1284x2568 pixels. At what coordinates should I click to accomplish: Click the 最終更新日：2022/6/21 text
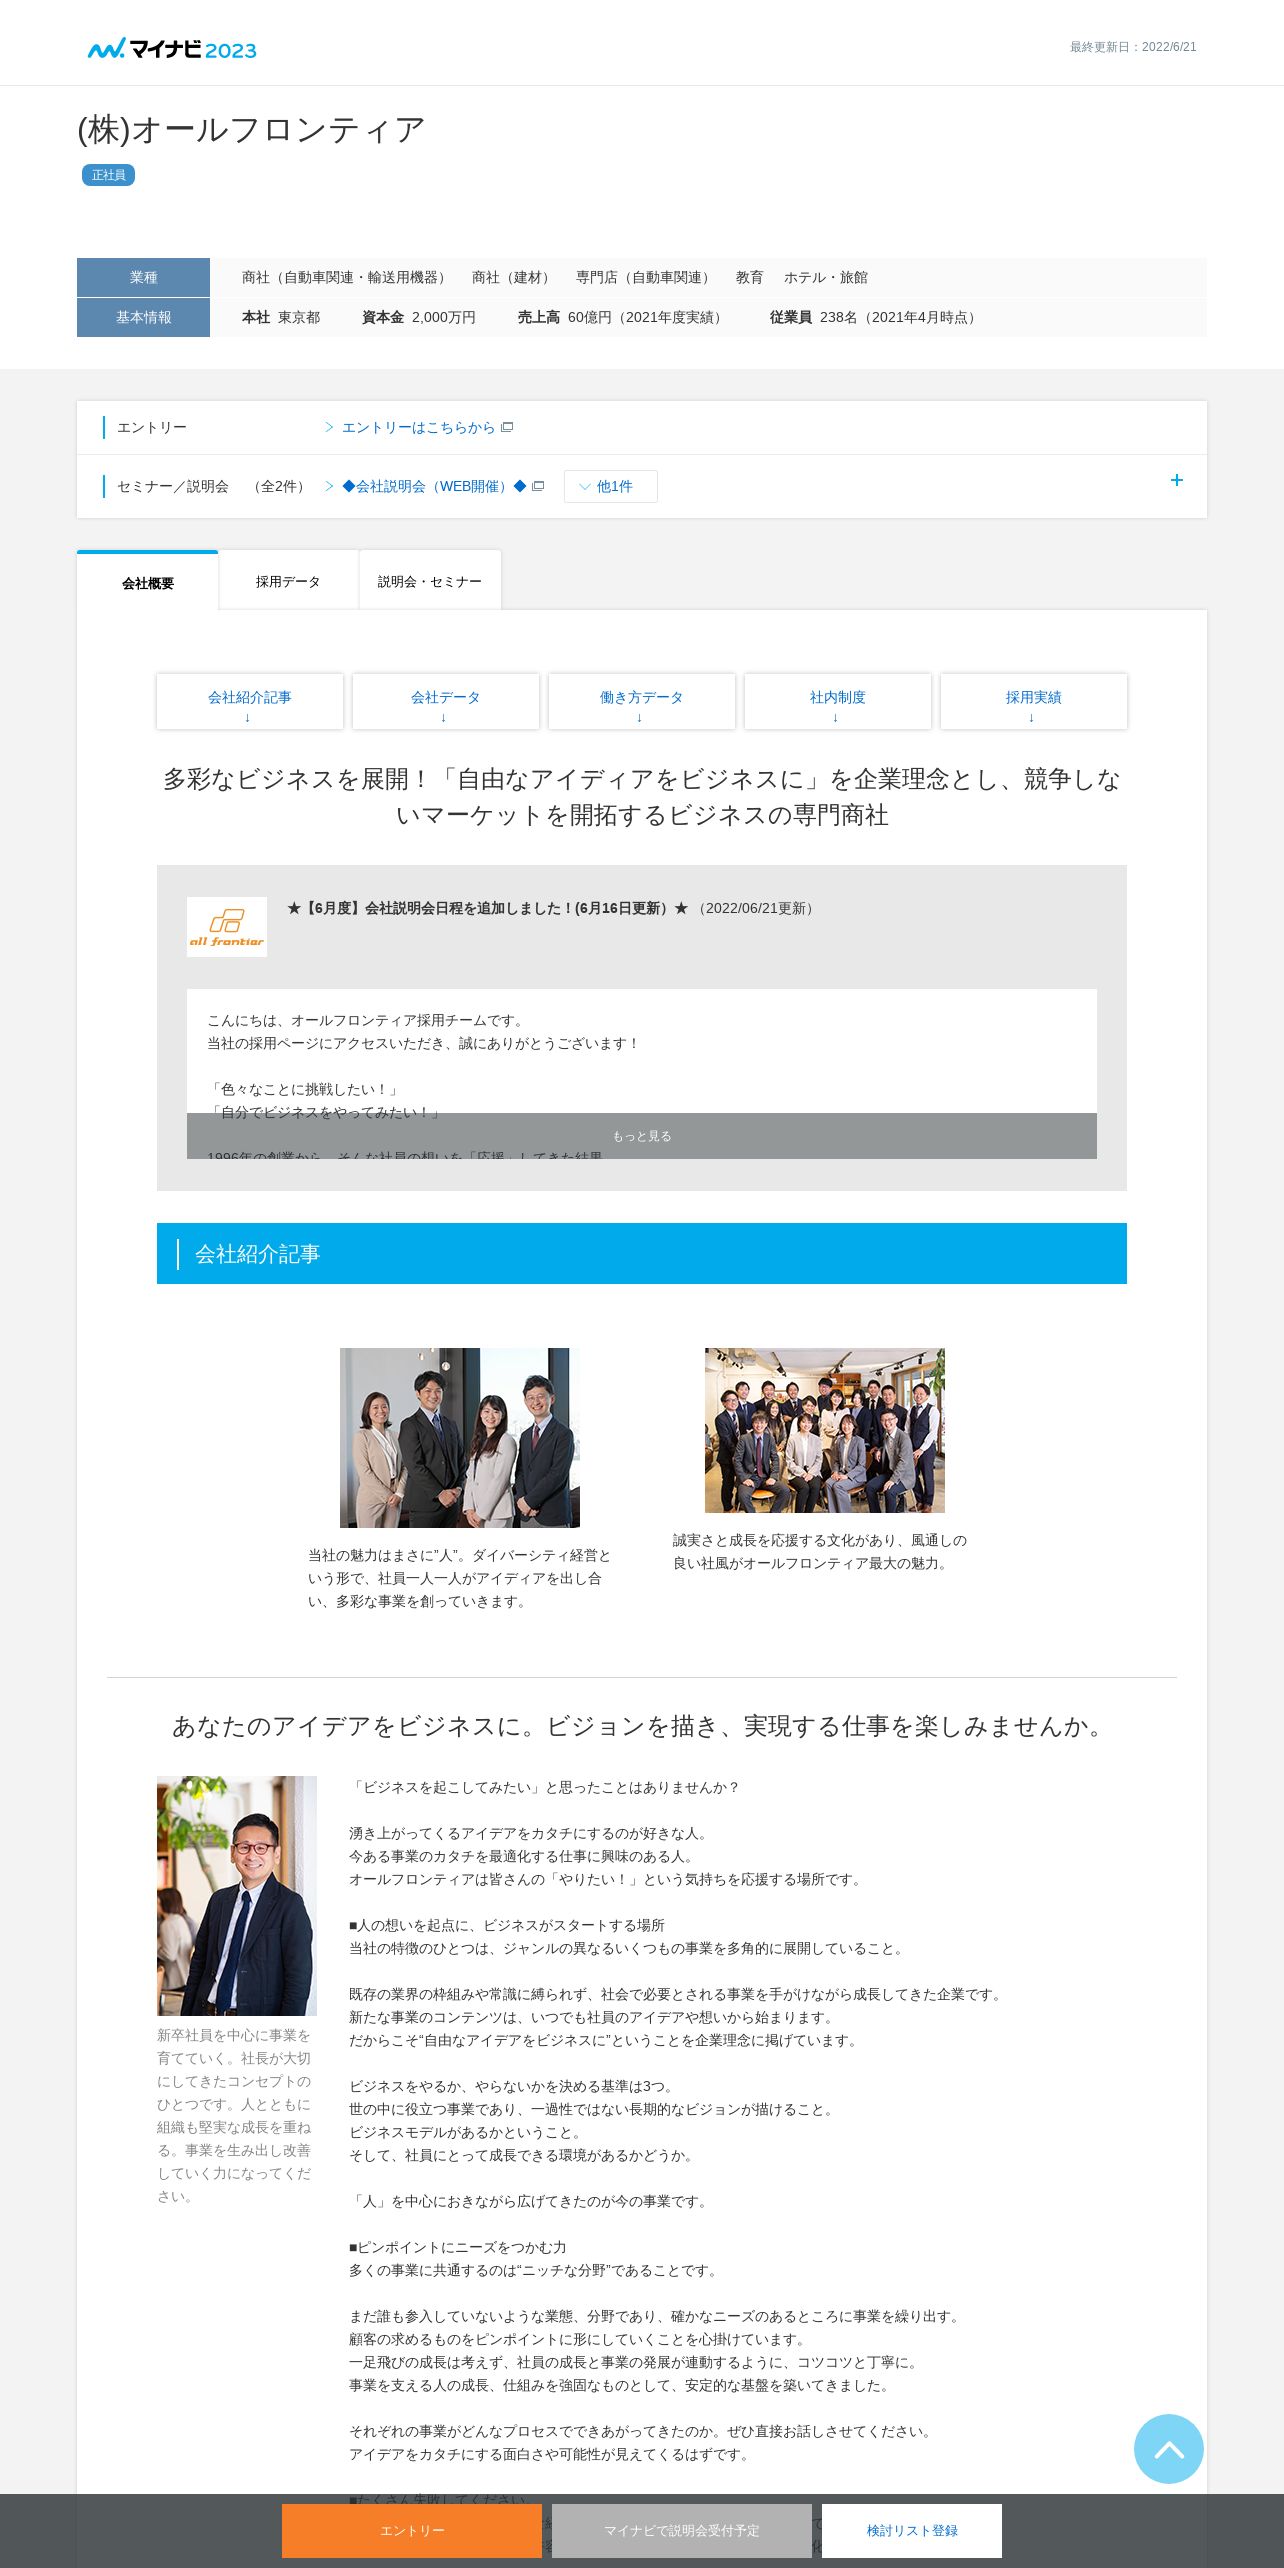[x=1133, y=47]
